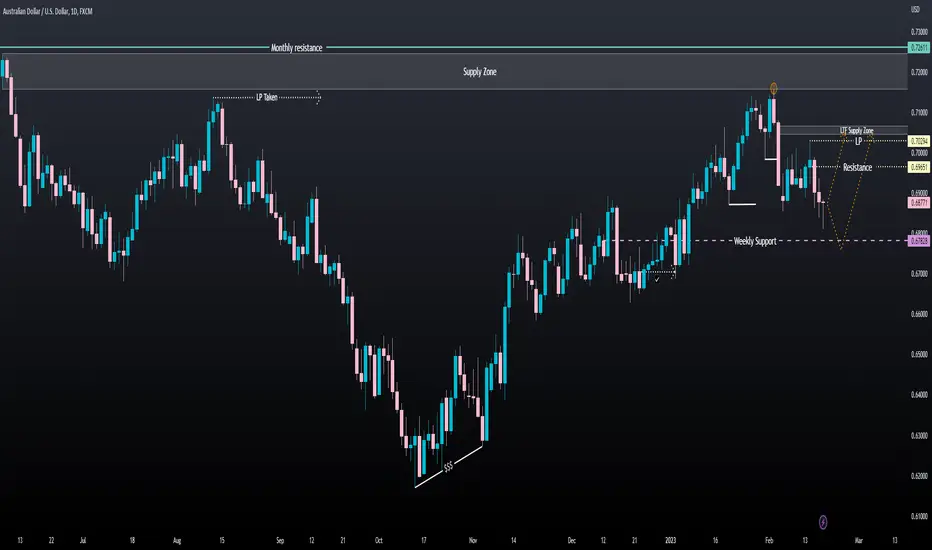Image resolution: width=932 pixels, height=550 pixels.
Task: Click the 0.71000 price axis value
Action: (920, 112)
